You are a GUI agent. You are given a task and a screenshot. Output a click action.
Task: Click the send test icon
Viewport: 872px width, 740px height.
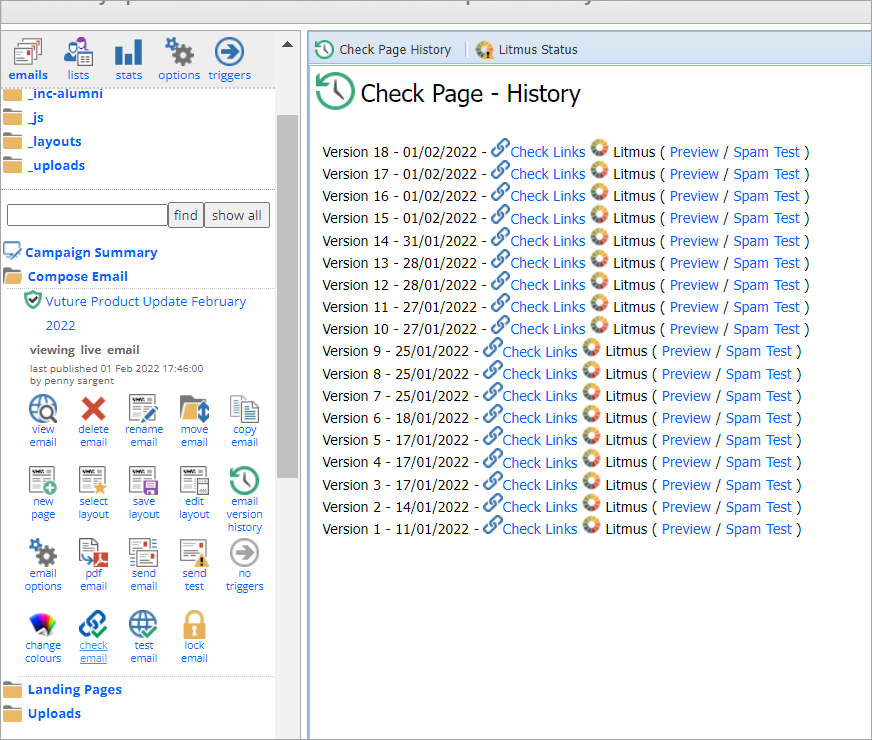194,553
